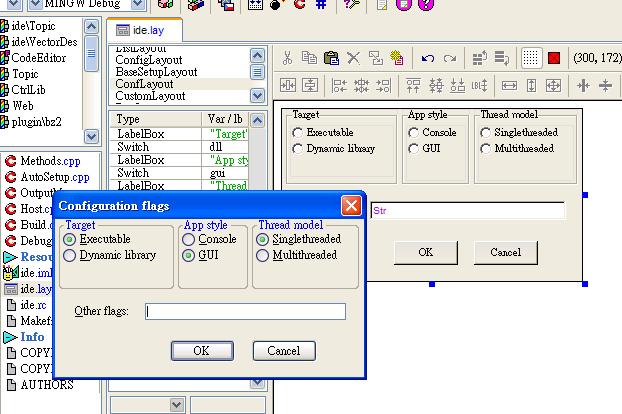This screenshot has height=414, width=622.
Task: Switch to the ide.lay tab
Action: pos(141,31)
